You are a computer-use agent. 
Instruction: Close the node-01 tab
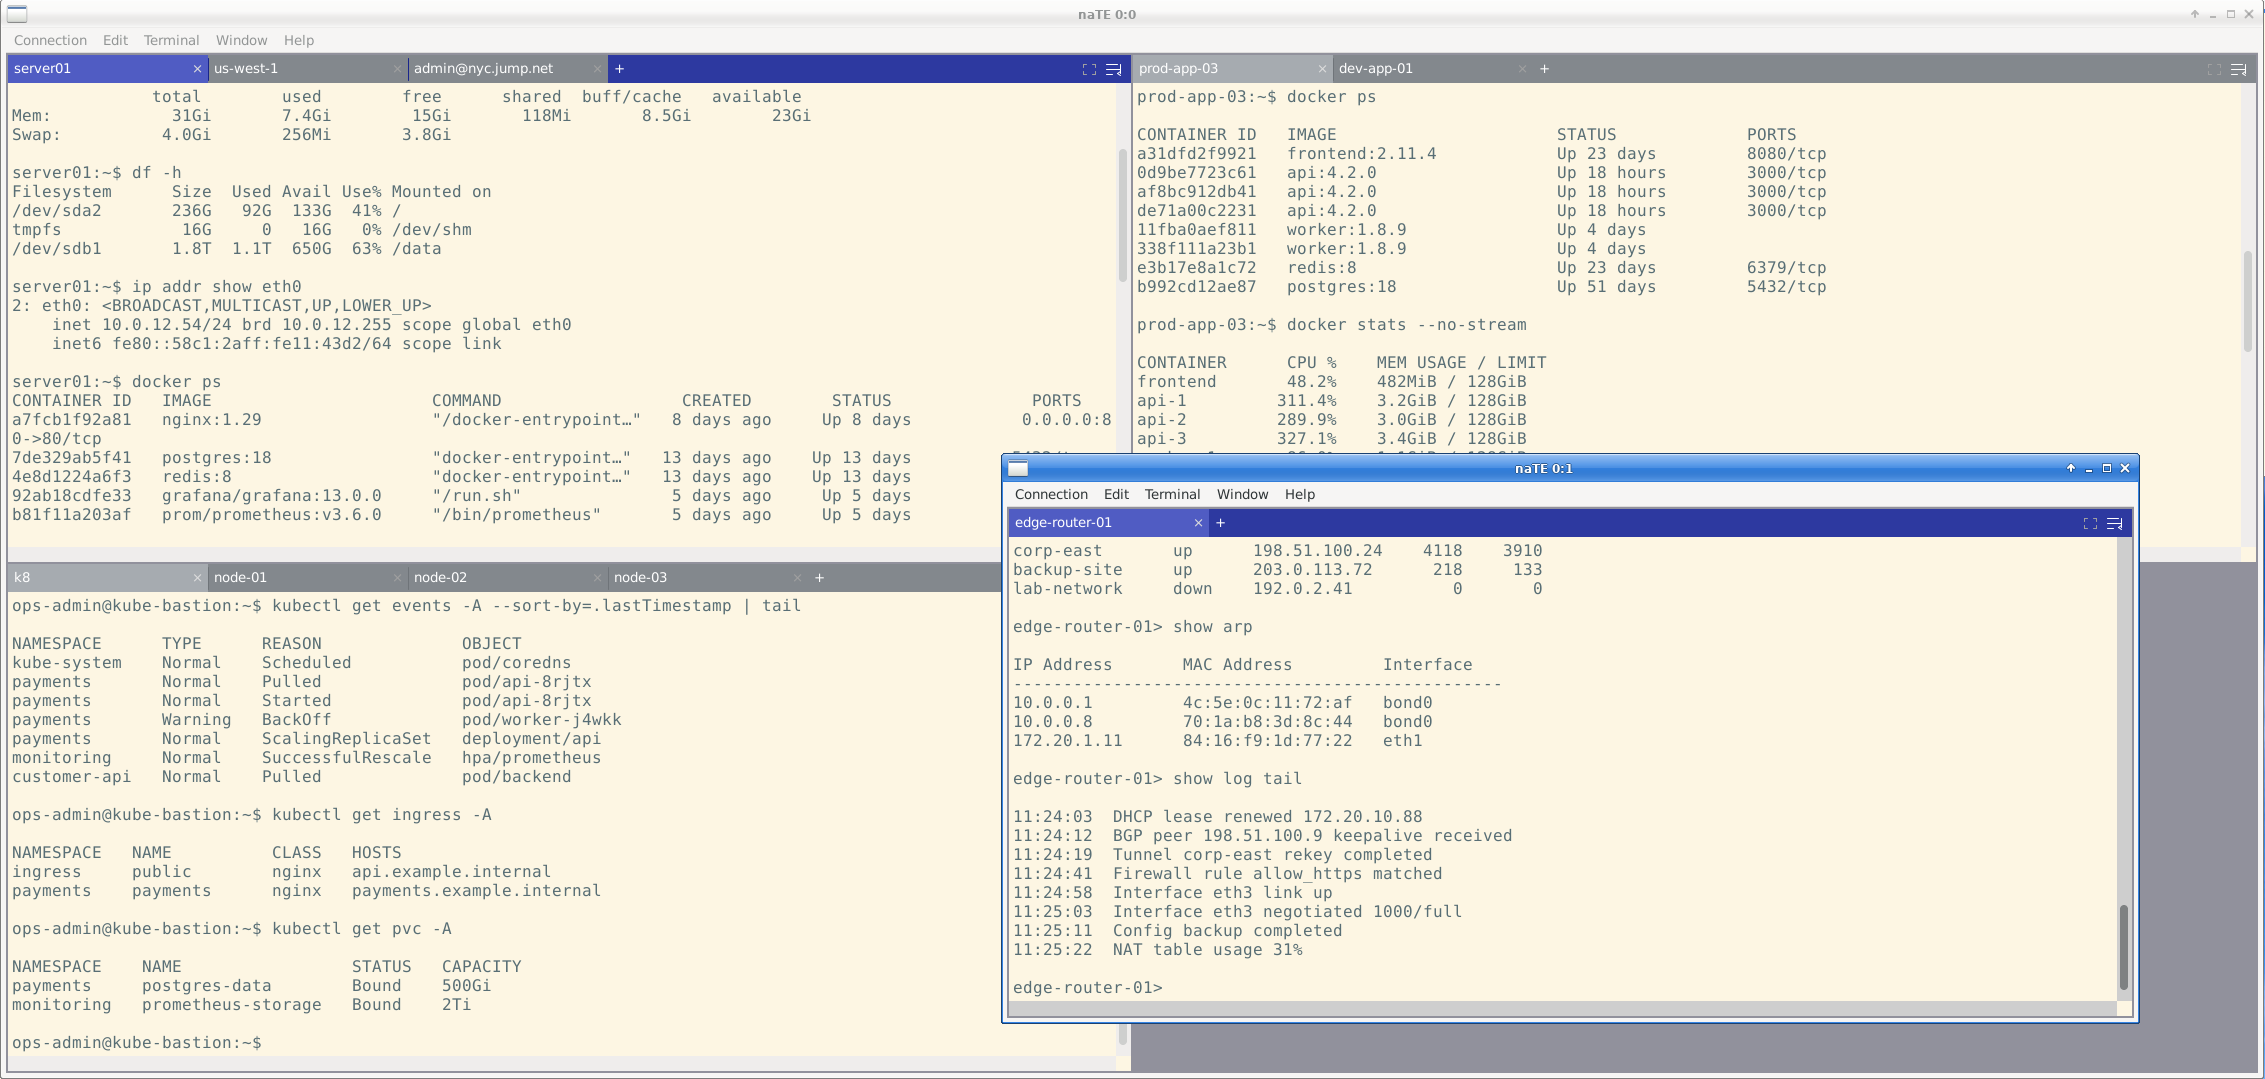tap(397, 578)
